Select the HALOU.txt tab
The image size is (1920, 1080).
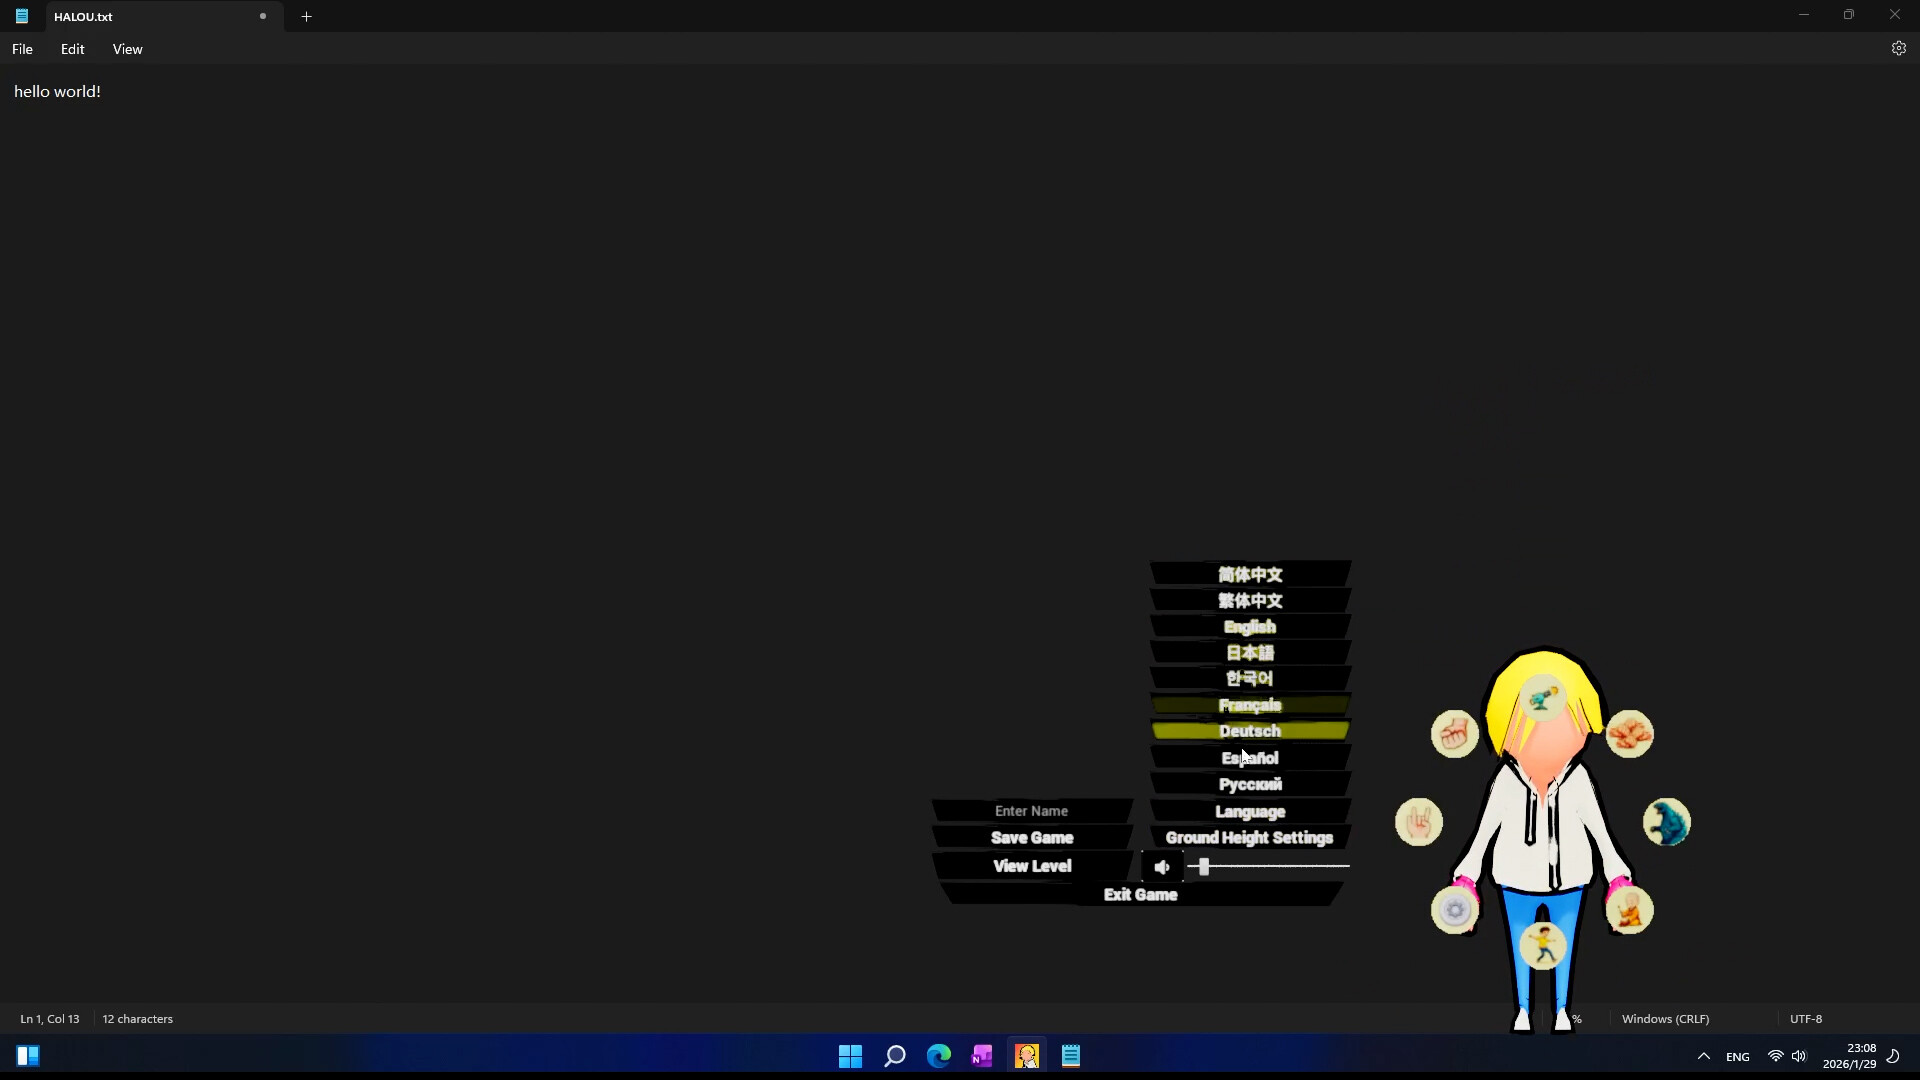[140, 16]
